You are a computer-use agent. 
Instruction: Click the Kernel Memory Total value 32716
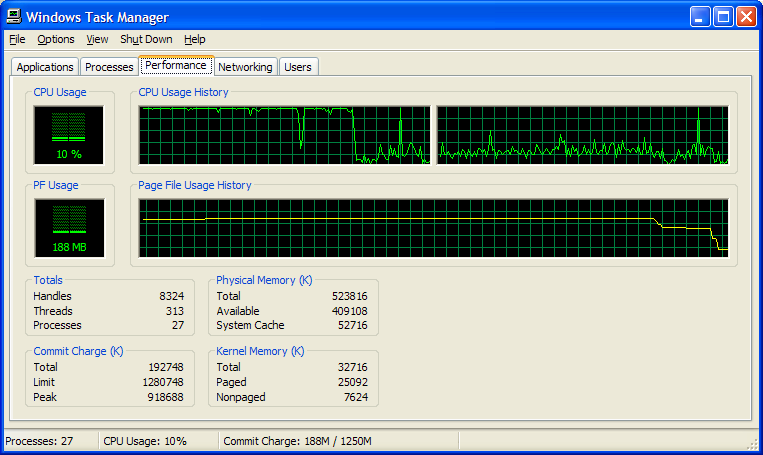point(353,367)
